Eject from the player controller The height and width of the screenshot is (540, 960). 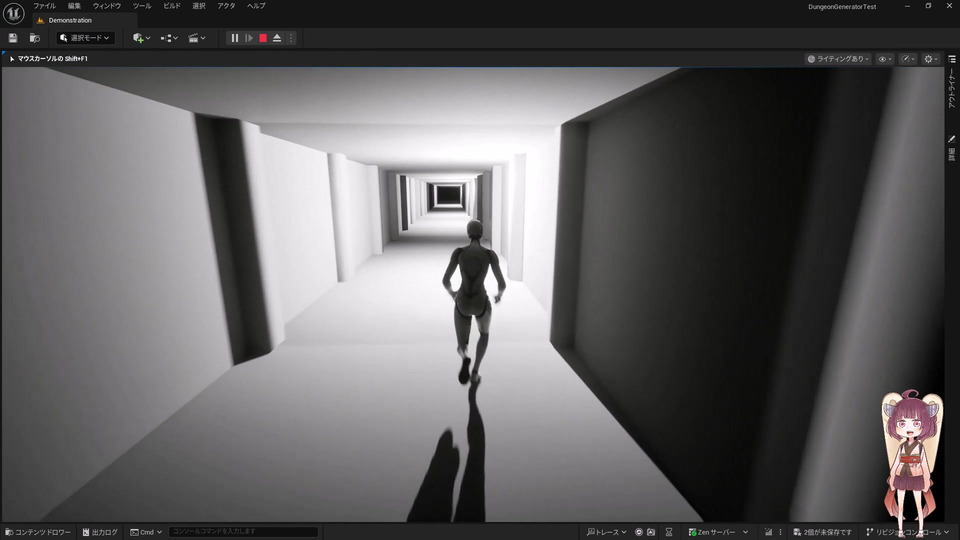click(277, 38)
